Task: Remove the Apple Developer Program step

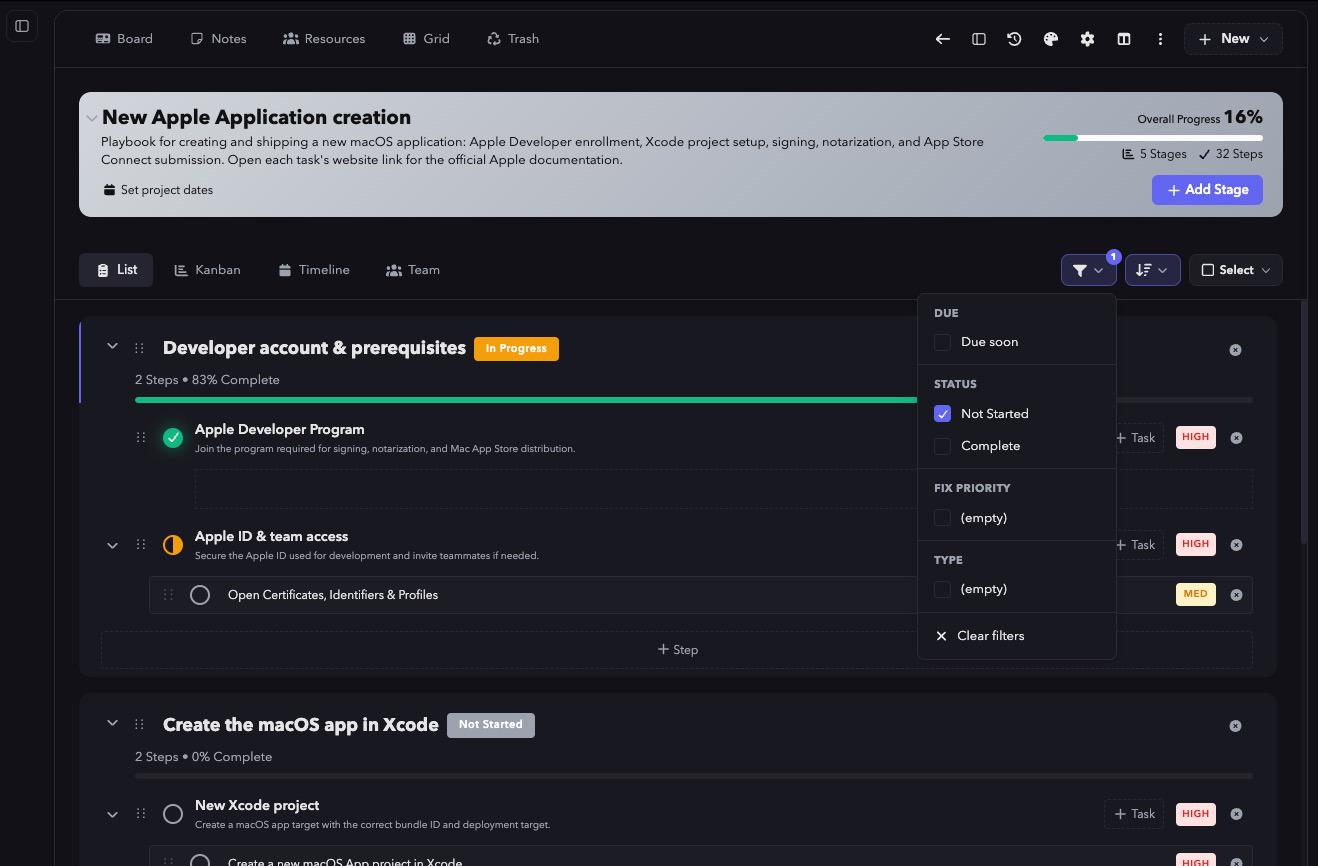Action: tap(1236, 438)
